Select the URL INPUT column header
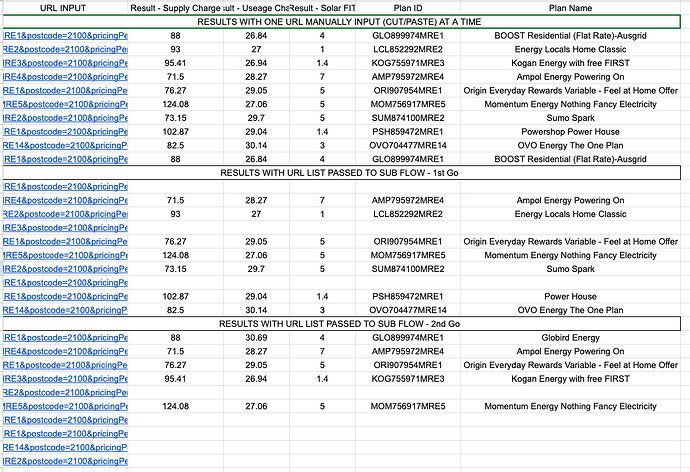Image resolution: width=690 pixels, height=472 pixels. click(63, 8)
